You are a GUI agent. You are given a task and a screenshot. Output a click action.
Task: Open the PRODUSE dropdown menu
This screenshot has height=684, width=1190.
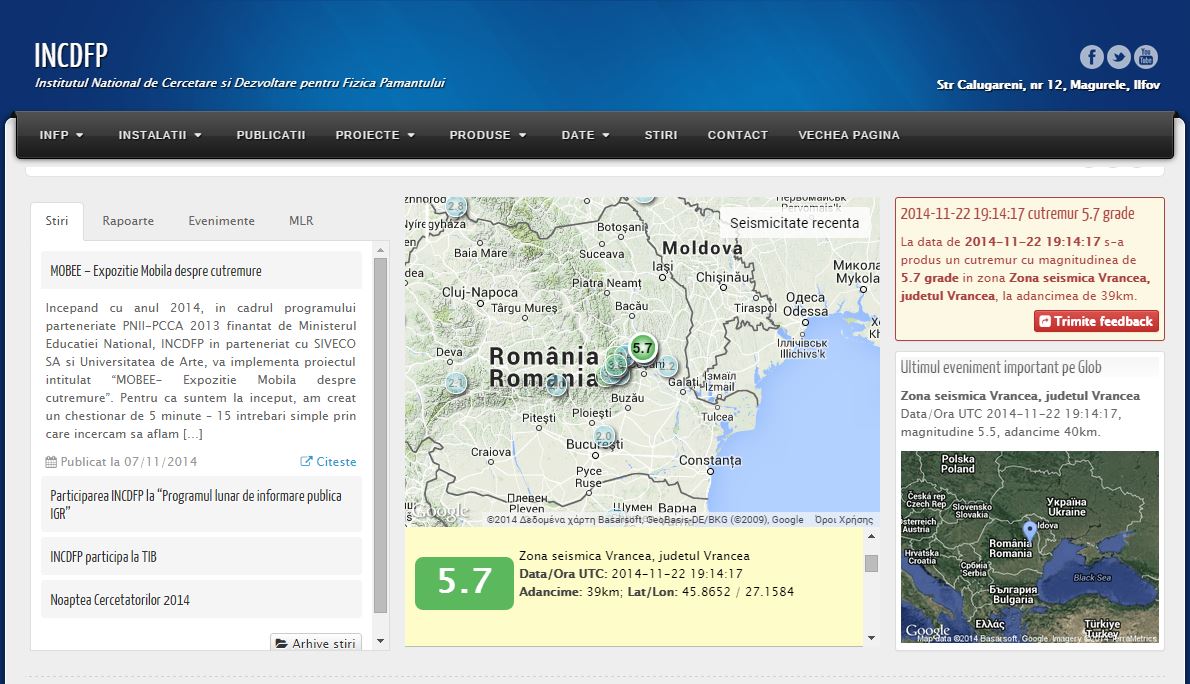(x=487, y=135)
